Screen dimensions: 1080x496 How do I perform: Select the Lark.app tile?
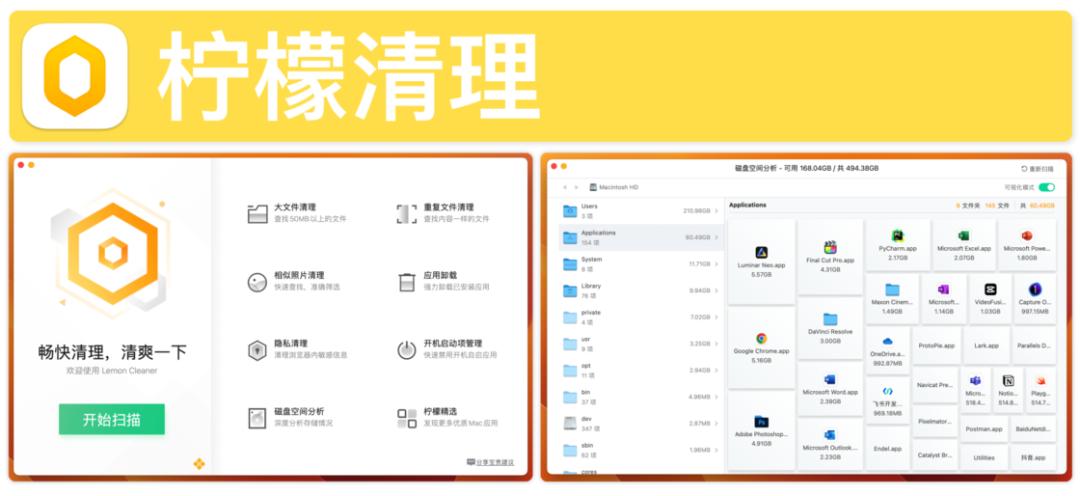986,346
